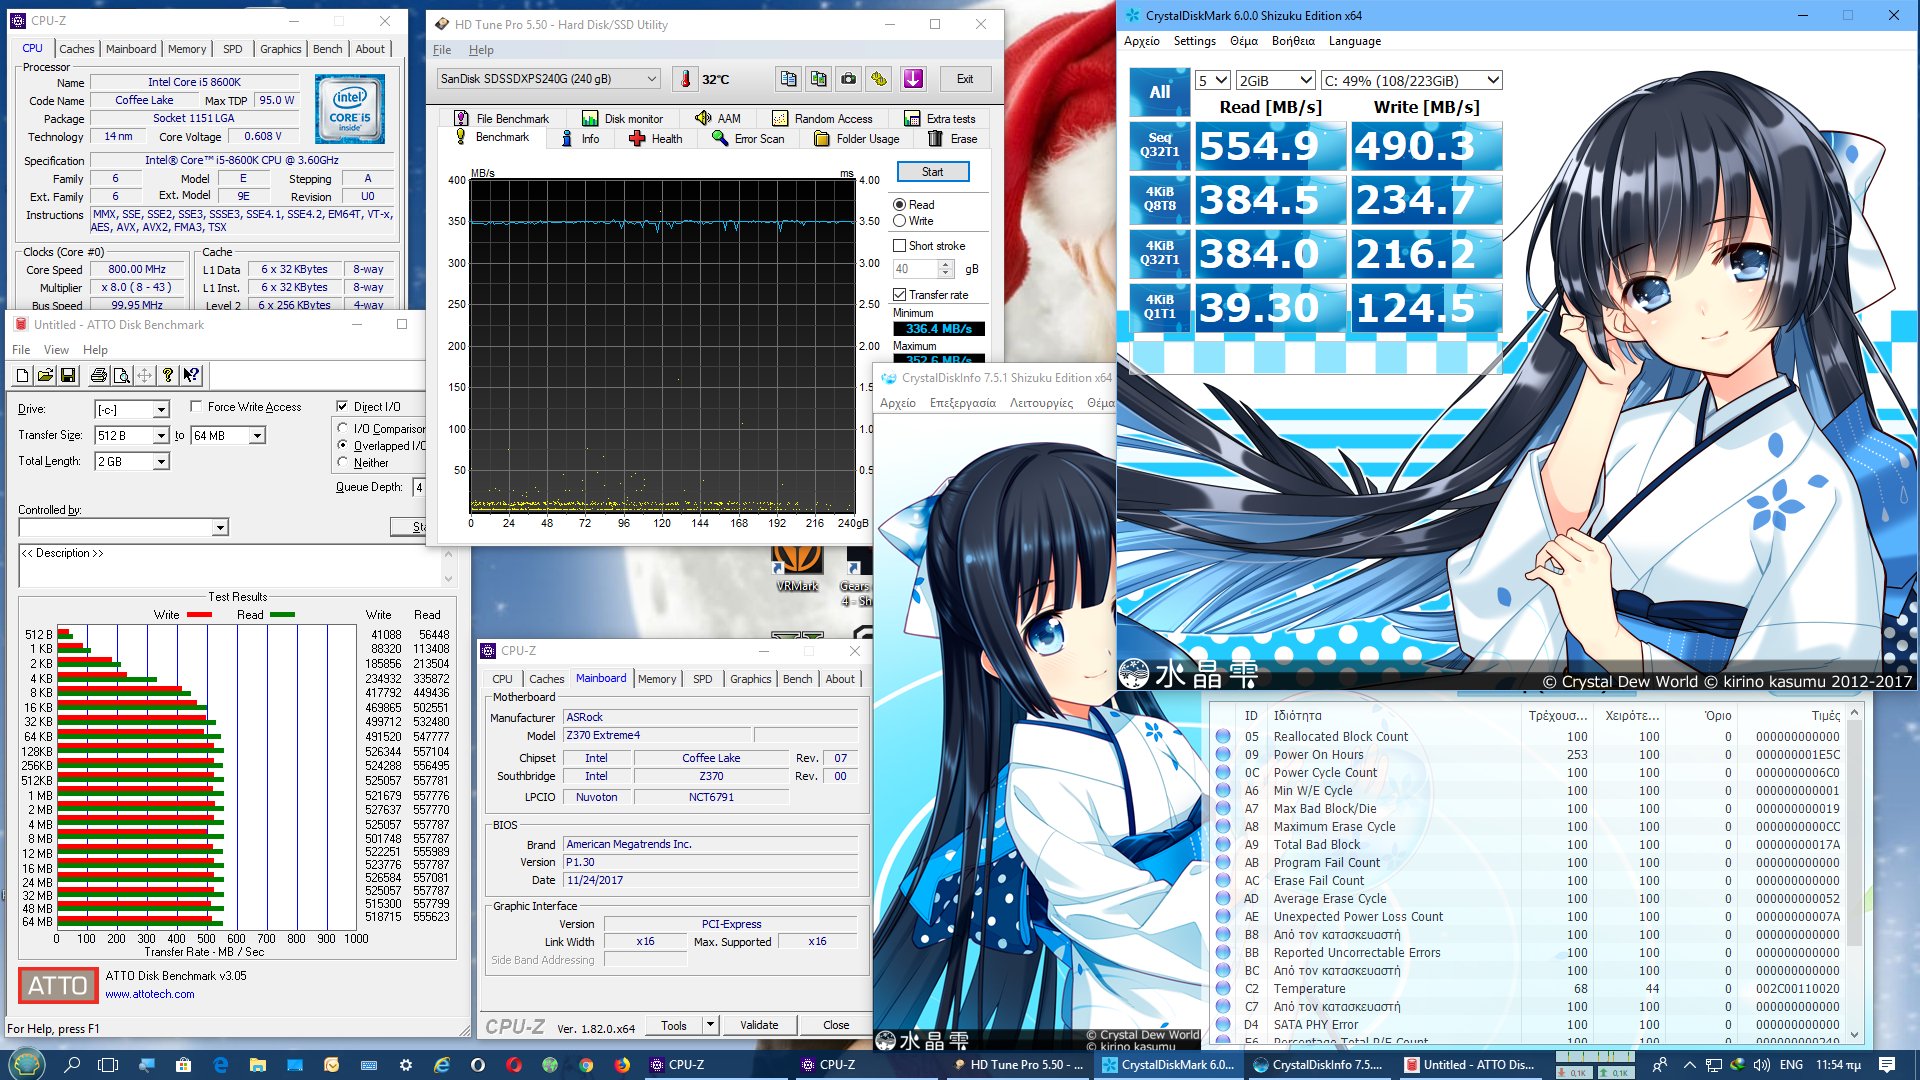Enable Force Write Access checkbox

tap(197, 406)
